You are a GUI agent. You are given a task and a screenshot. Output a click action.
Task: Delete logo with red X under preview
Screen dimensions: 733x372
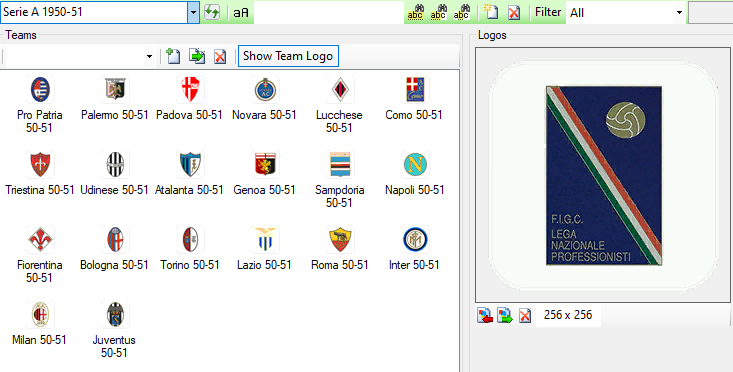(525, 316)
